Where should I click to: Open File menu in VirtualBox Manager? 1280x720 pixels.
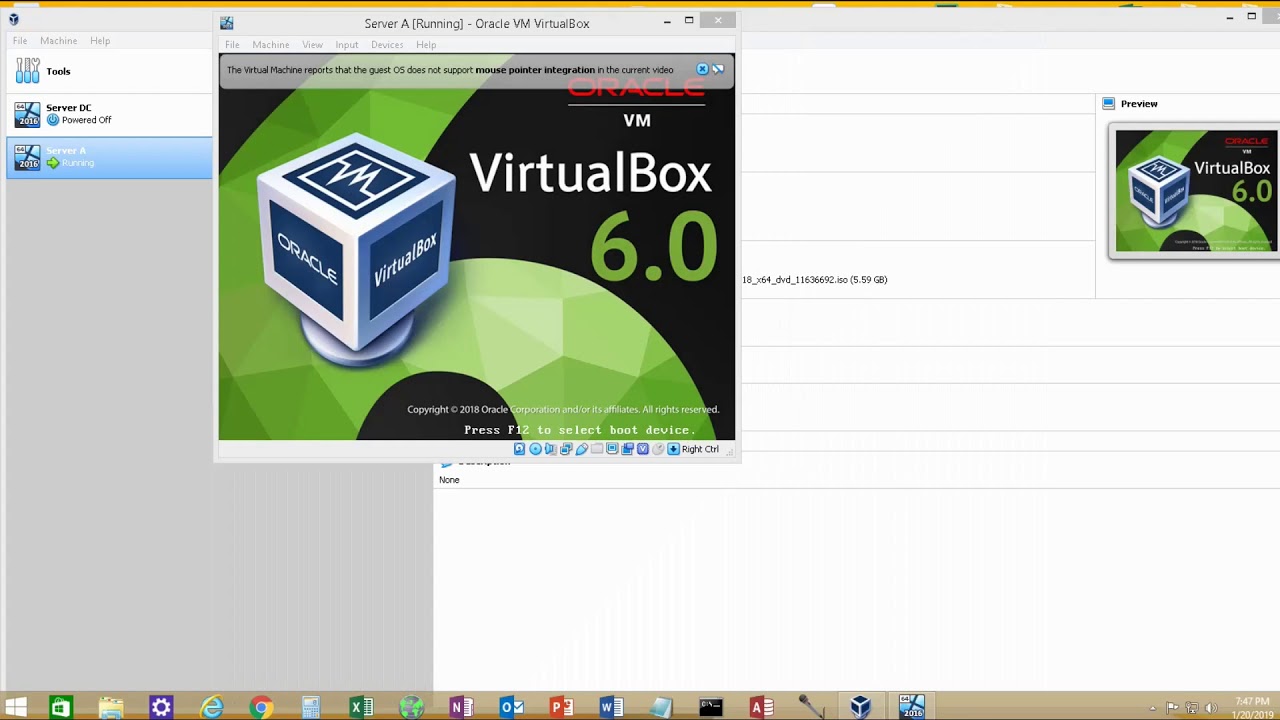click(20, 41)
